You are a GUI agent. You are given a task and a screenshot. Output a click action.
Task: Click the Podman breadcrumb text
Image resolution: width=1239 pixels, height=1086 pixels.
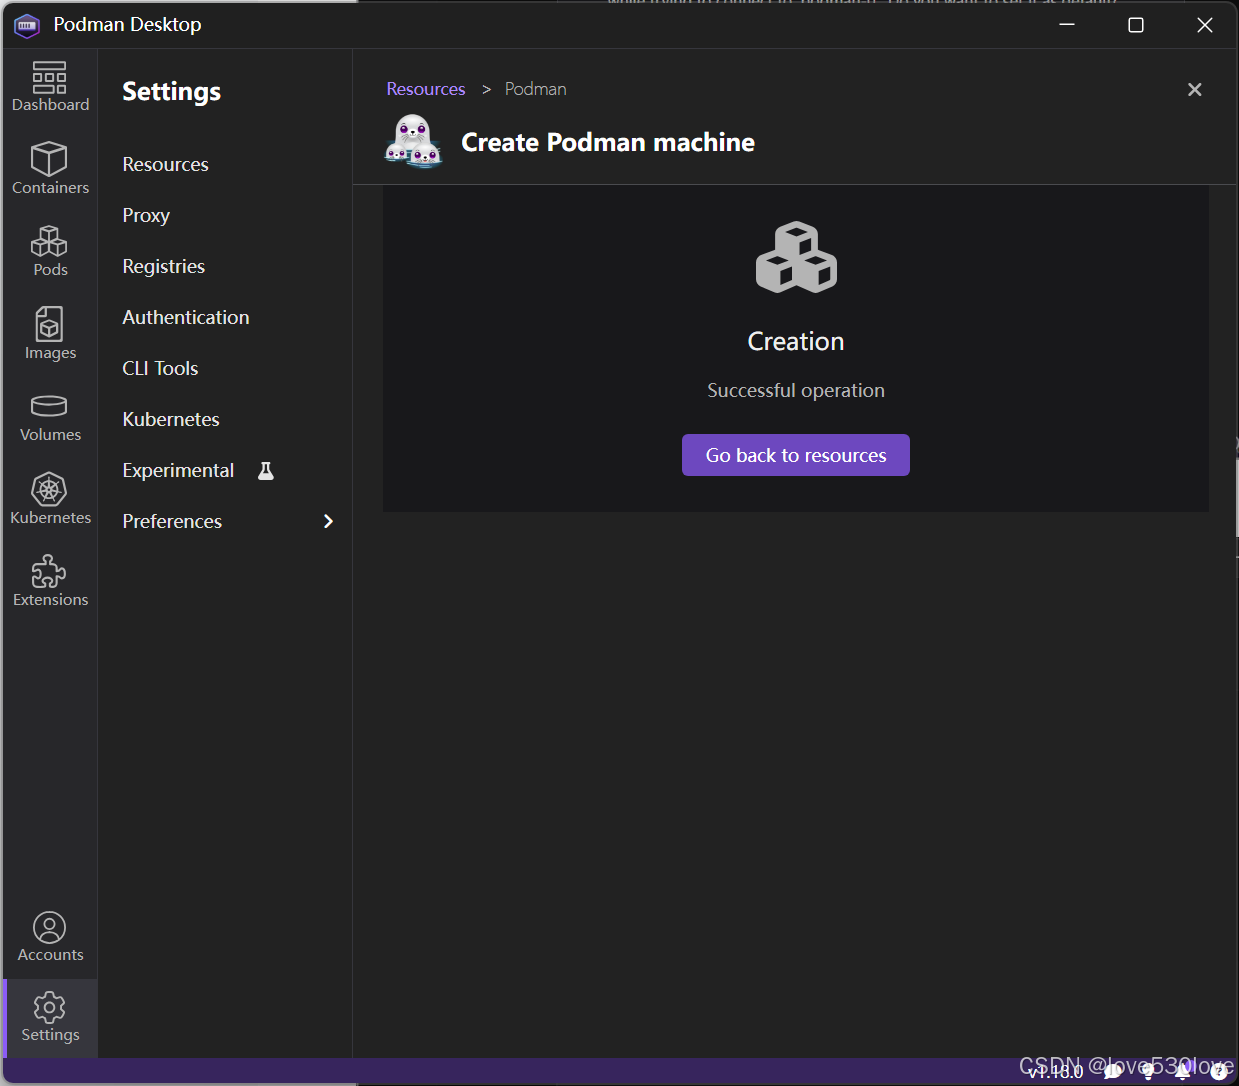[x=535, y=89]
